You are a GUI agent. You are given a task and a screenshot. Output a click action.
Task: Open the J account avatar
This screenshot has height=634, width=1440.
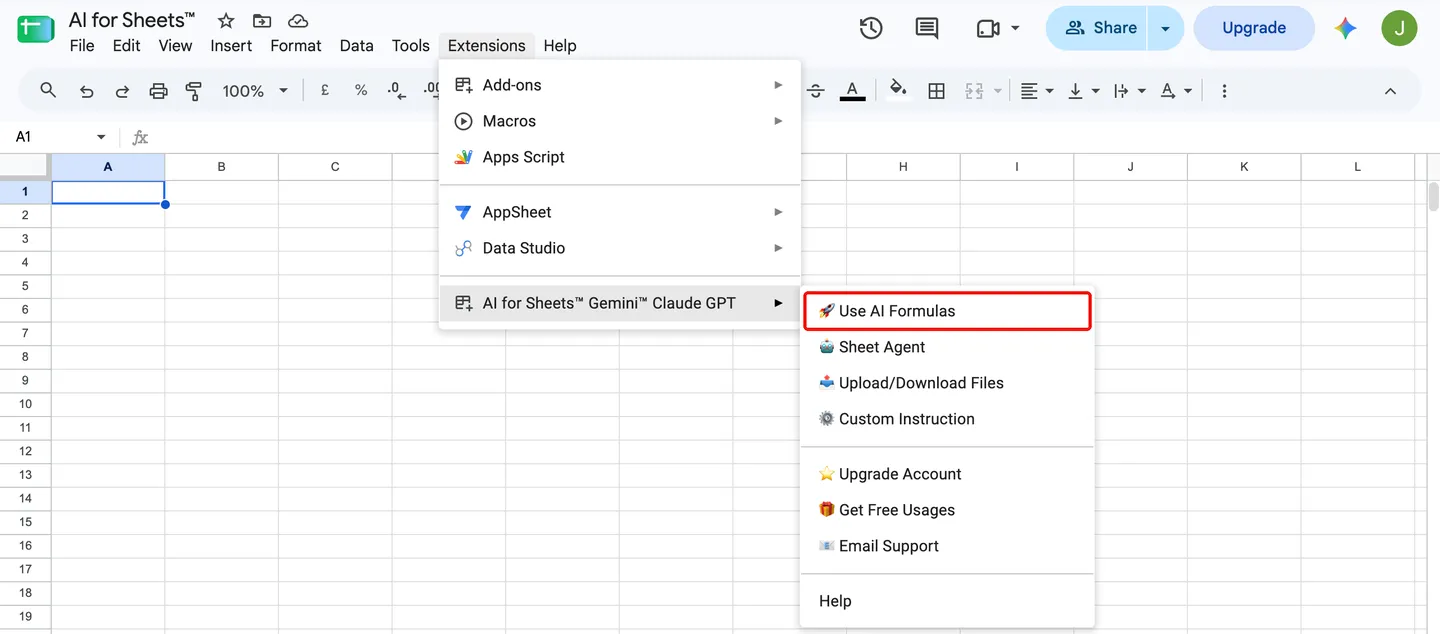1399,28
